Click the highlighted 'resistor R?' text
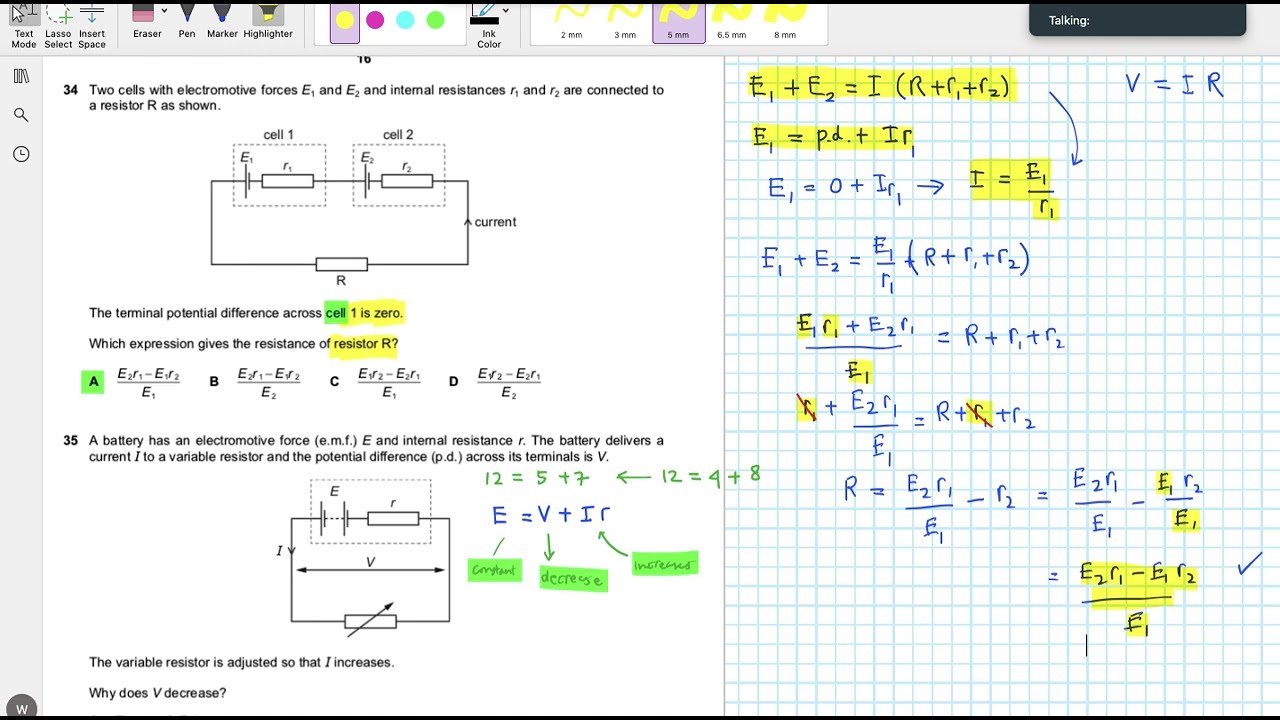Screen dimensions: 1280x720 [x=366, y=344]
